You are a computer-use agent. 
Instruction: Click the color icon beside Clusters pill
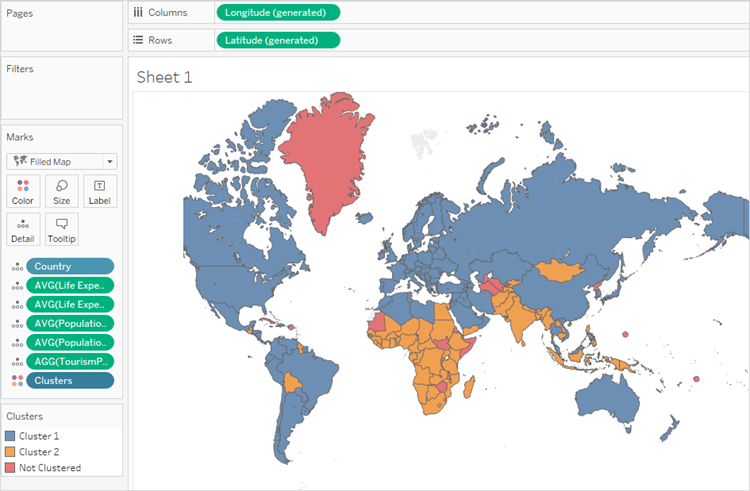[16, 380]
